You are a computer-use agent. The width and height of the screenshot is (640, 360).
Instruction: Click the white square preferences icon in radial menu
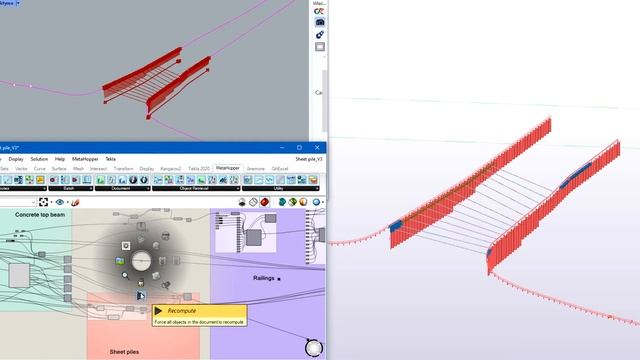[x=126, y=245]
